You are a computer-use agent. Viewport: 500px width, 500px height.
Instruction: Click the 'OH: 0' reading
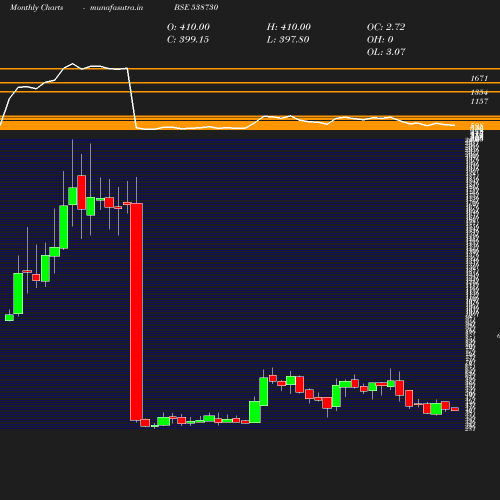tap(380, 39)
